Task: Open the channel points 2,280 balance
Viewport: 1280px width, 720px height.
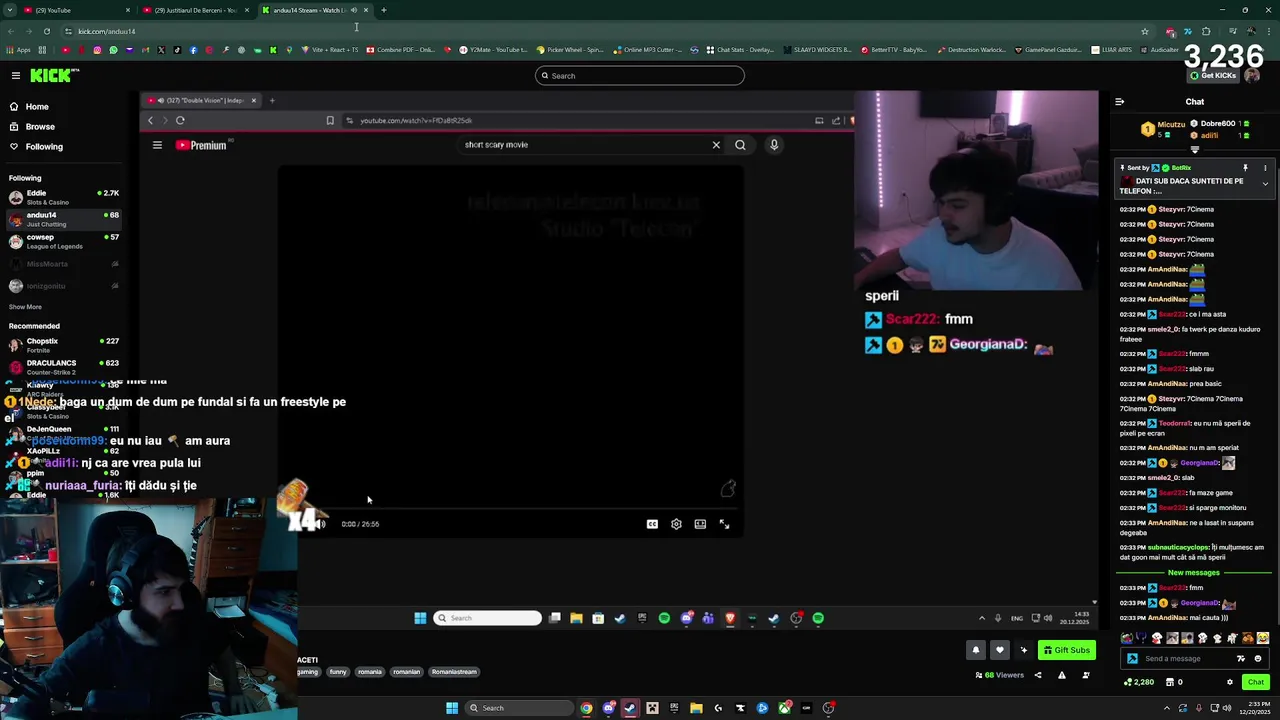Action: [x=1139, y=682]
